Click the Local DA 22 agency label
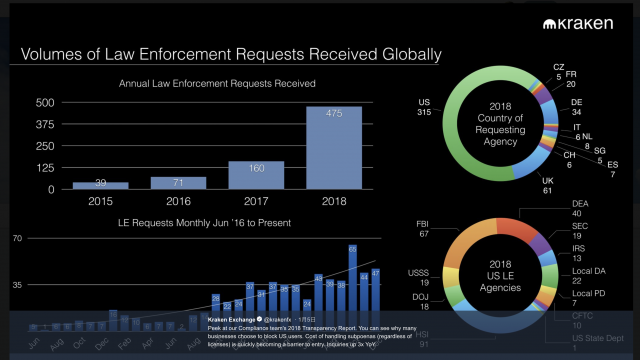Screen dimensions: 640x360 click(x=589, y=276)
